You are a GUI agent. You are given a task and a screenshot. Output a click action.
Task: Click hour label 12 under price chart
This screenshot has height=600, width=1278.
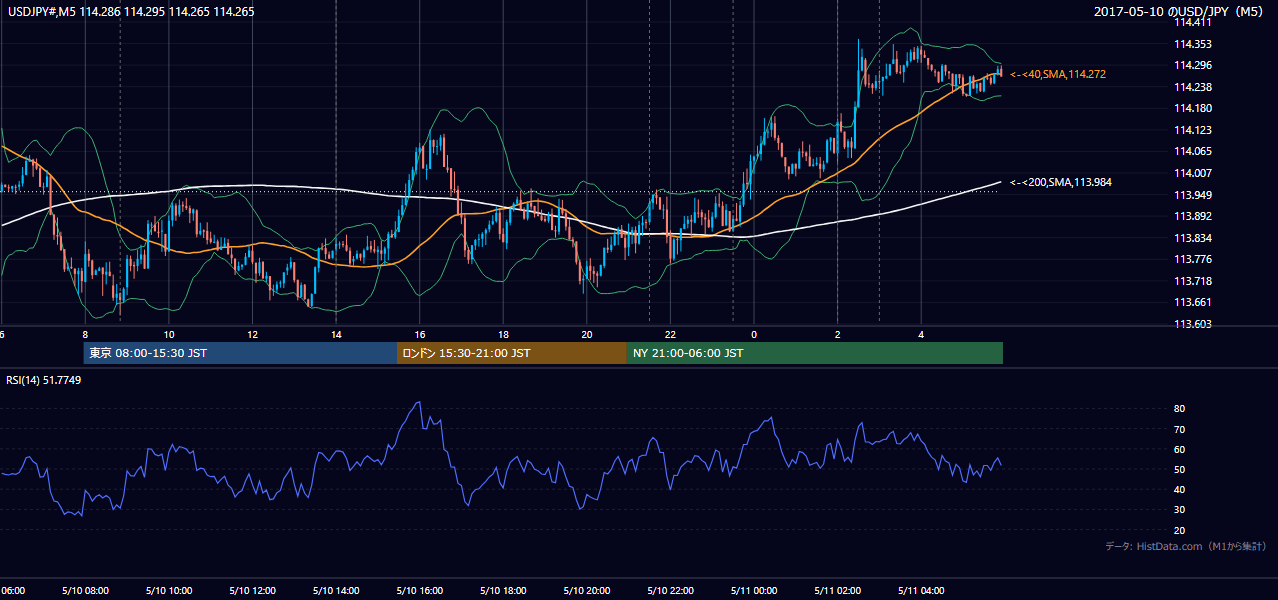pyautogui.click(x=252, y=334)
